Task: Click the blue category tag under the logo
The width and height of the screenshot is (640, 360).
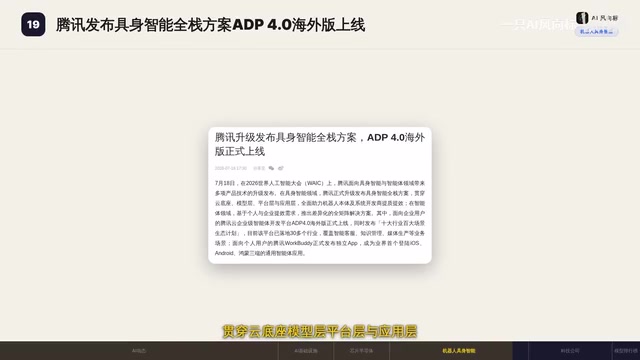Action: click(x=596, y=32)
